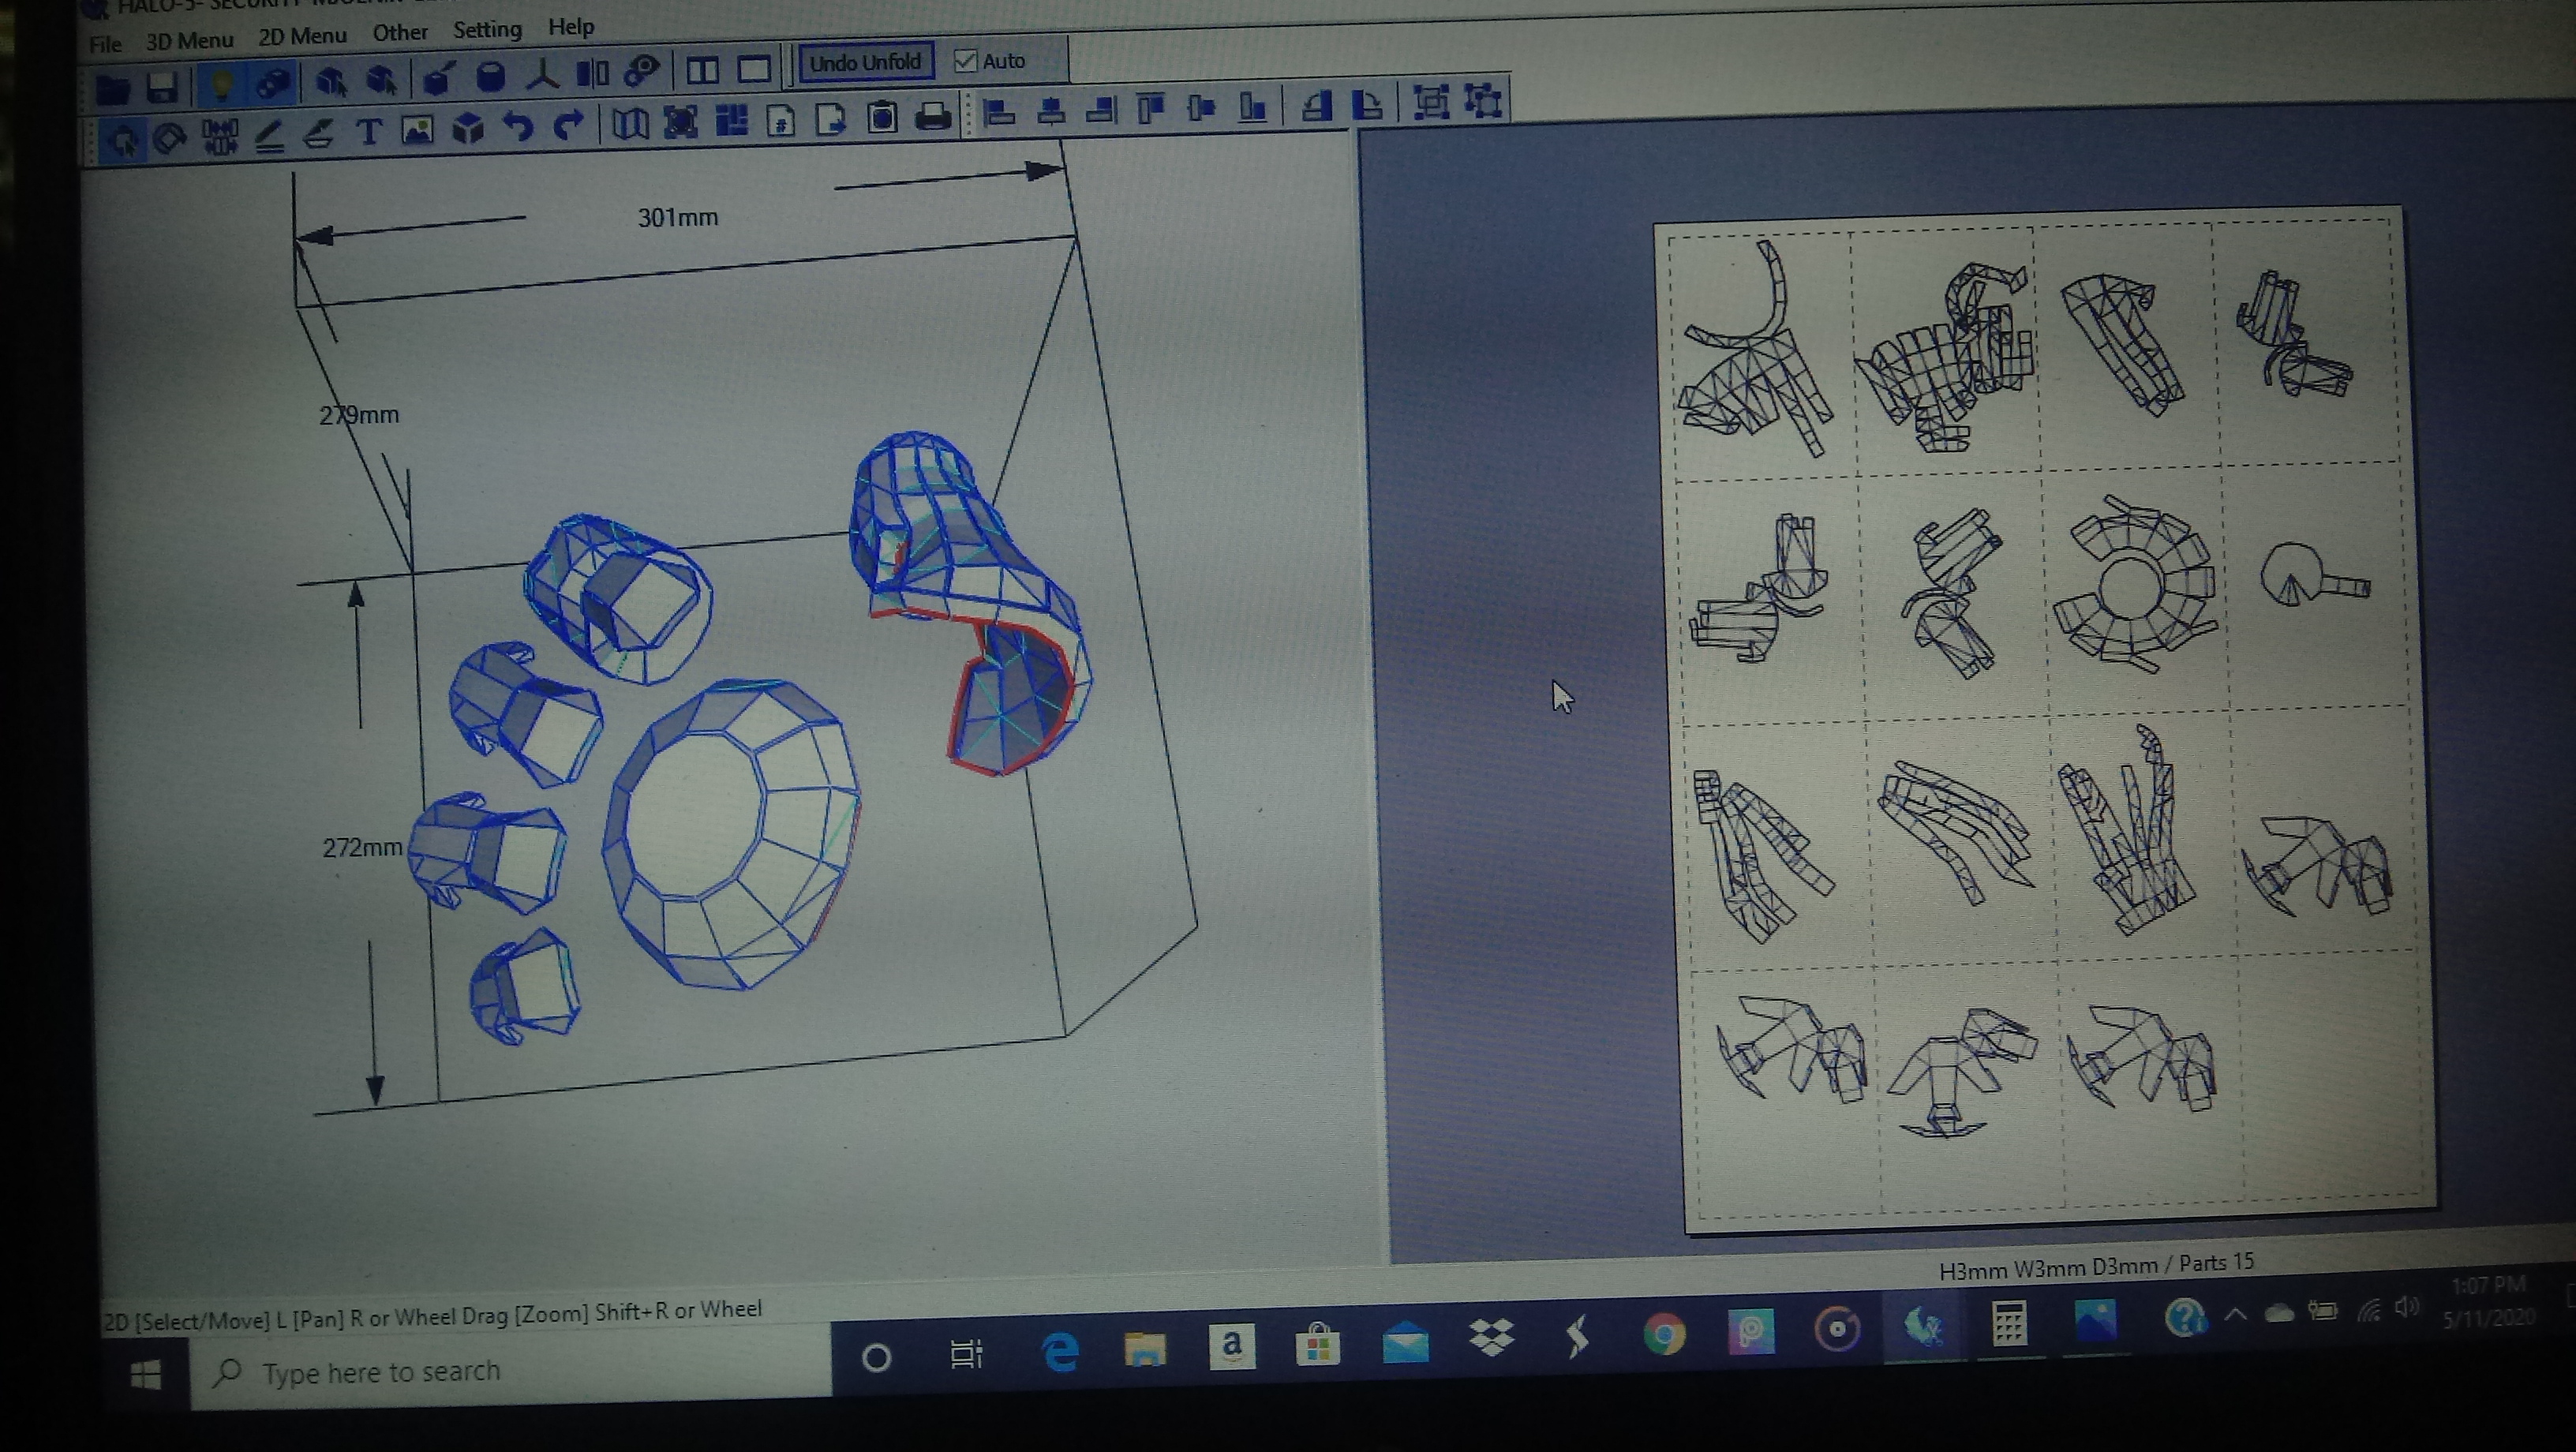Undo the last action with the curved arrow
The height and width of the screenshot is (1452, 2576).
coord(518,127)
